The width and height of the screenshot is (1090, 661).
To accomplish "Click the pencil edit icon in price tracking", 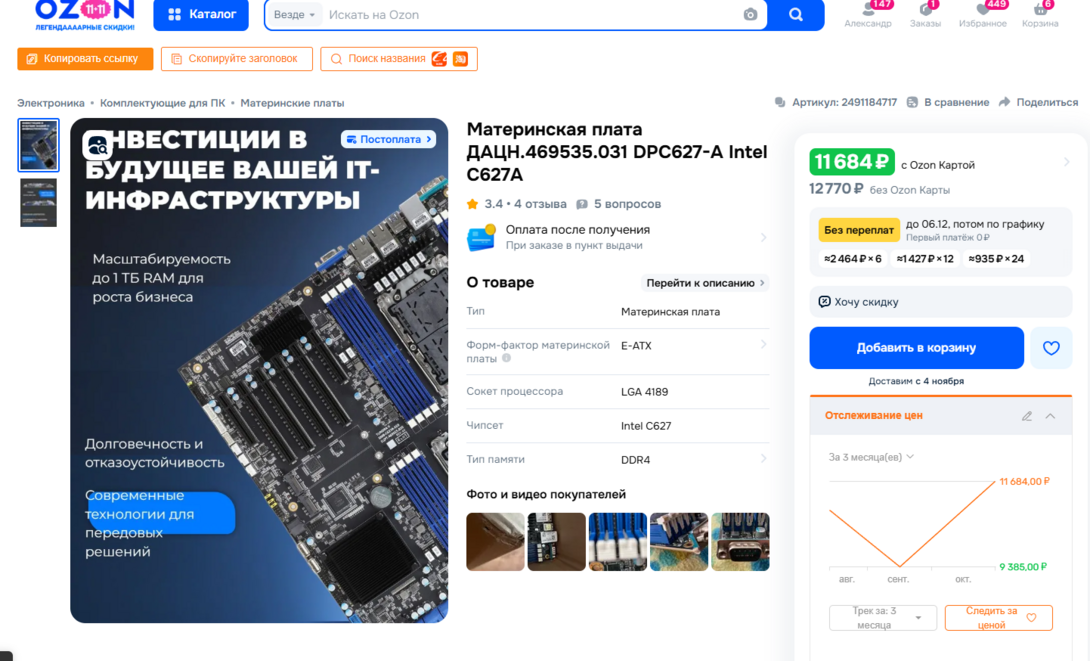I will coord(1027,416).
